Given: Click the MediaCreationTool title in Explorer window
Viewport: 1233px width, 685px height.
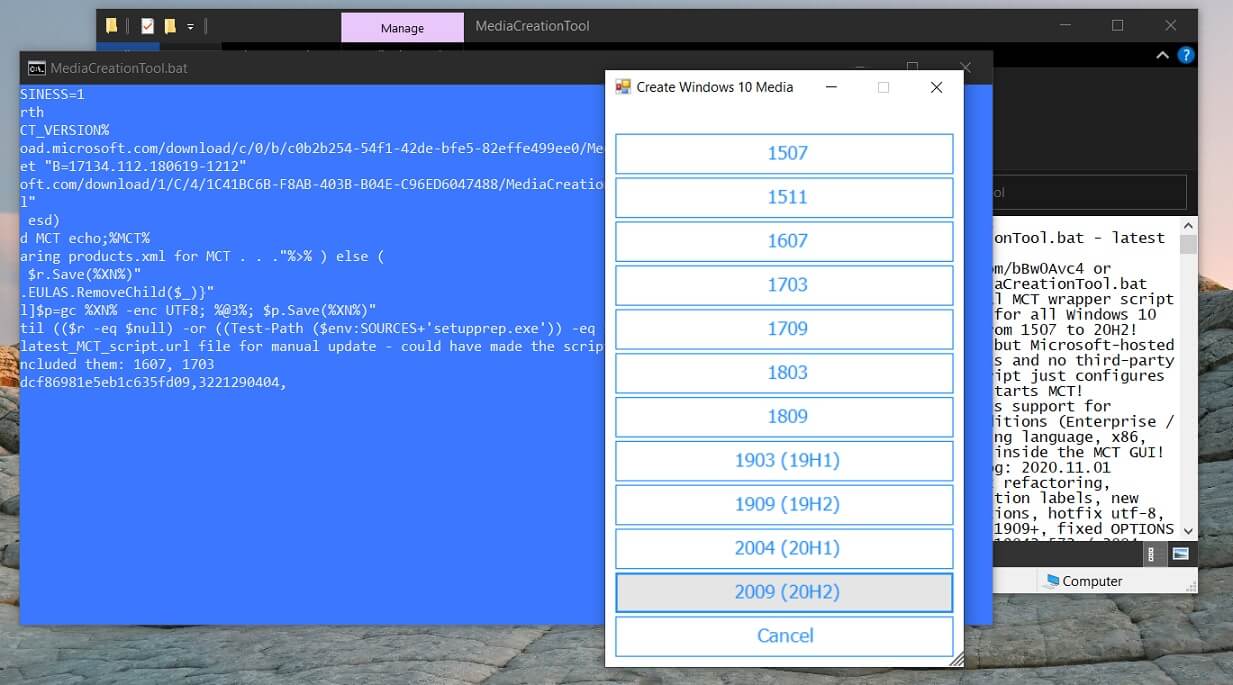Looking at the screenshot, I should tap(532, 26).
